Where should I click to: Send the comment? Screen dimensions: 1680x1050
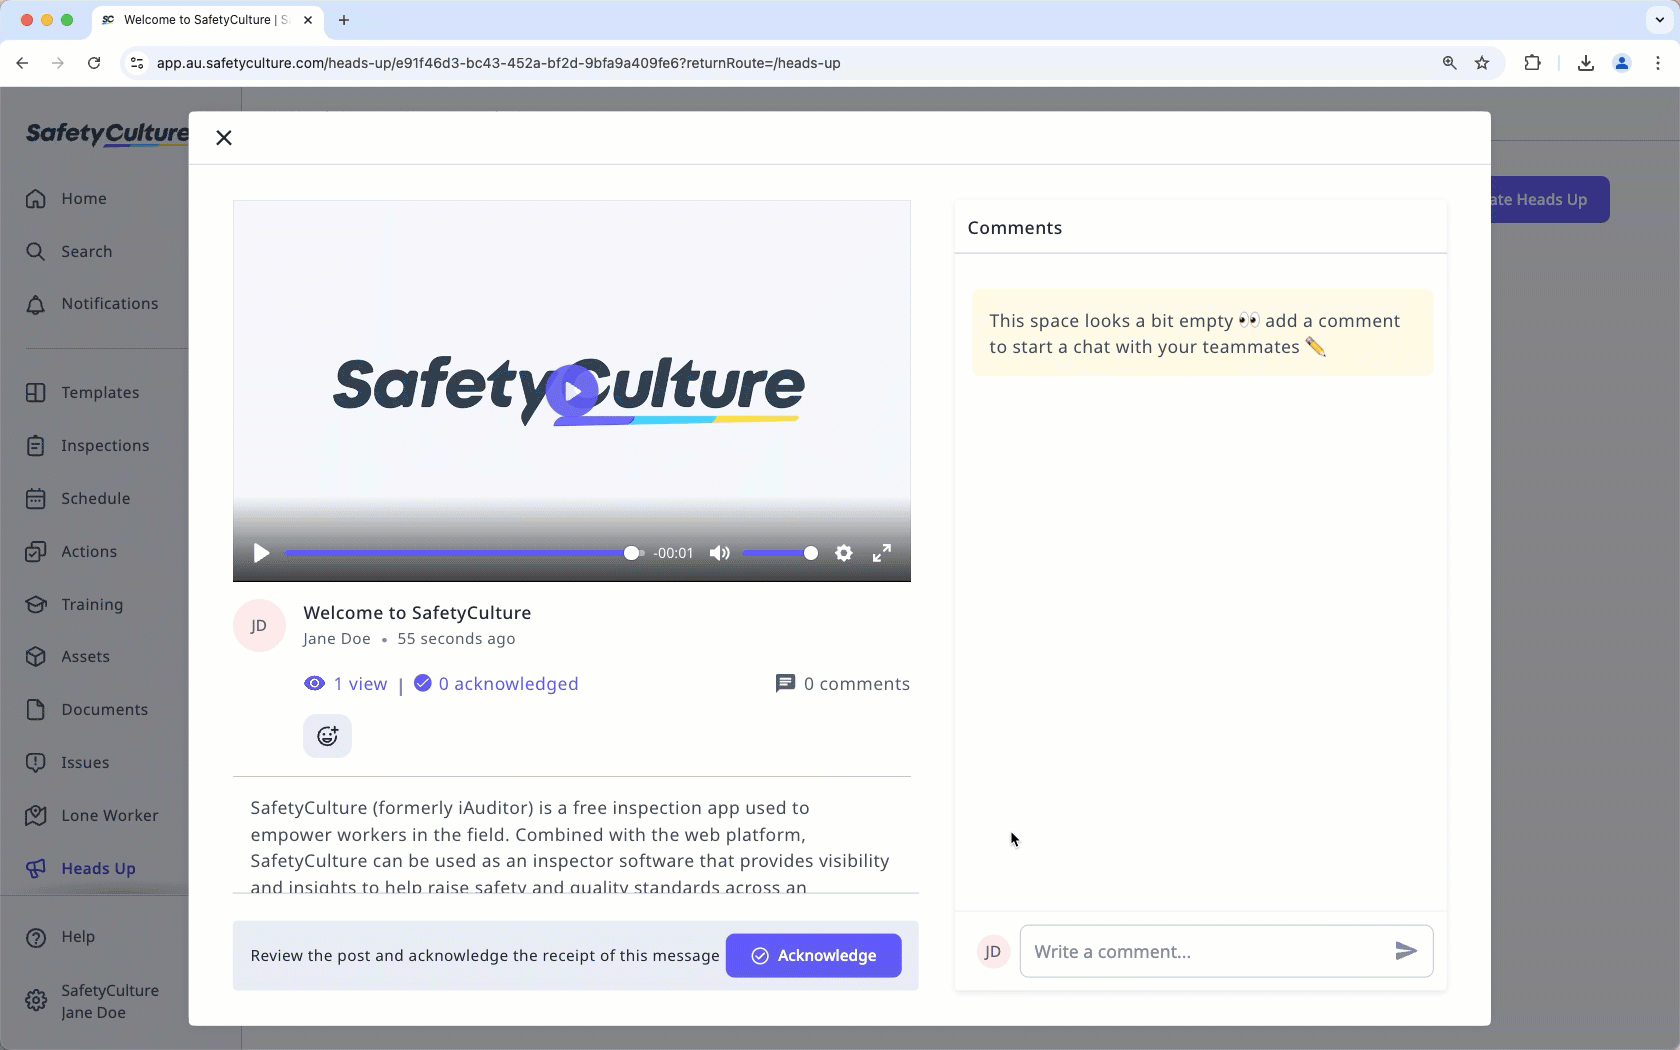[x=1406, y=951]
